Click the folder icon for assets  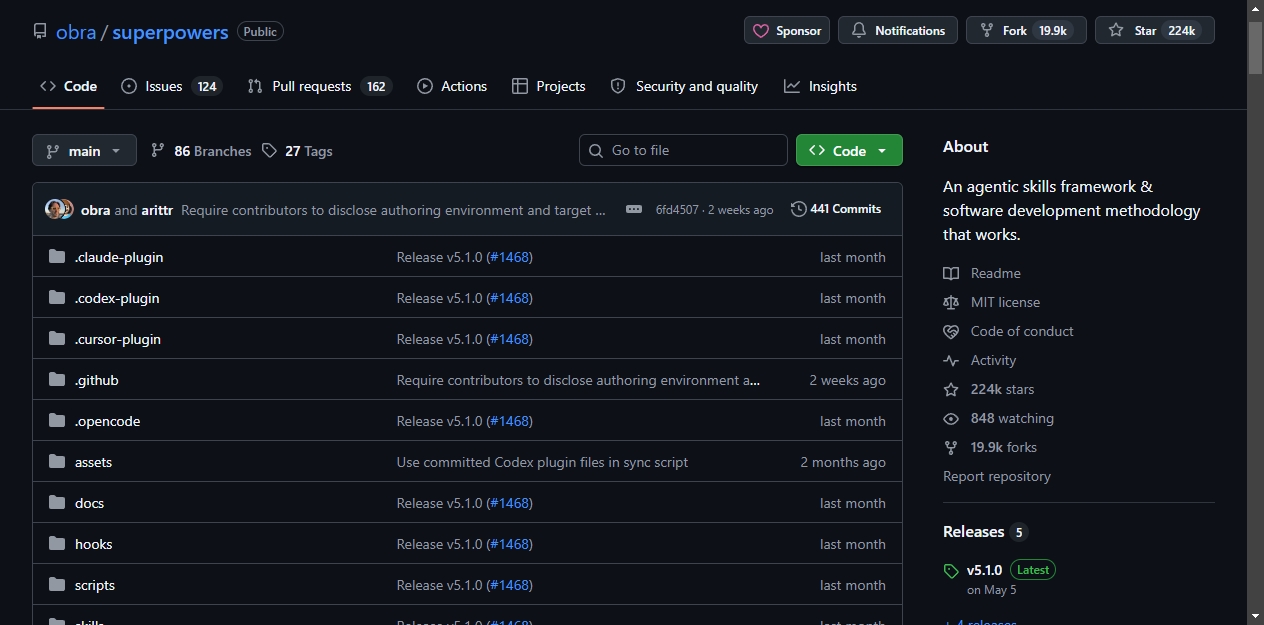(57, 462)
